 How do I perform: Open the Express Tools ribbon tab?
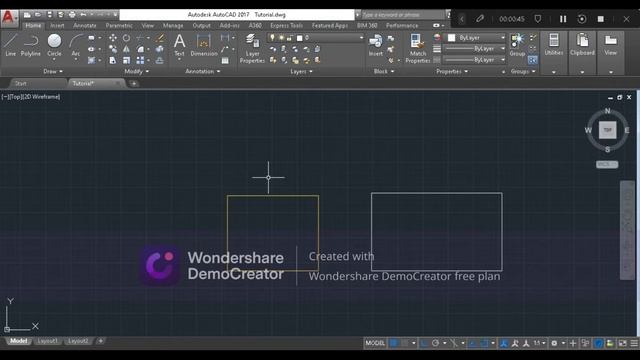click(x=287, y=26)
